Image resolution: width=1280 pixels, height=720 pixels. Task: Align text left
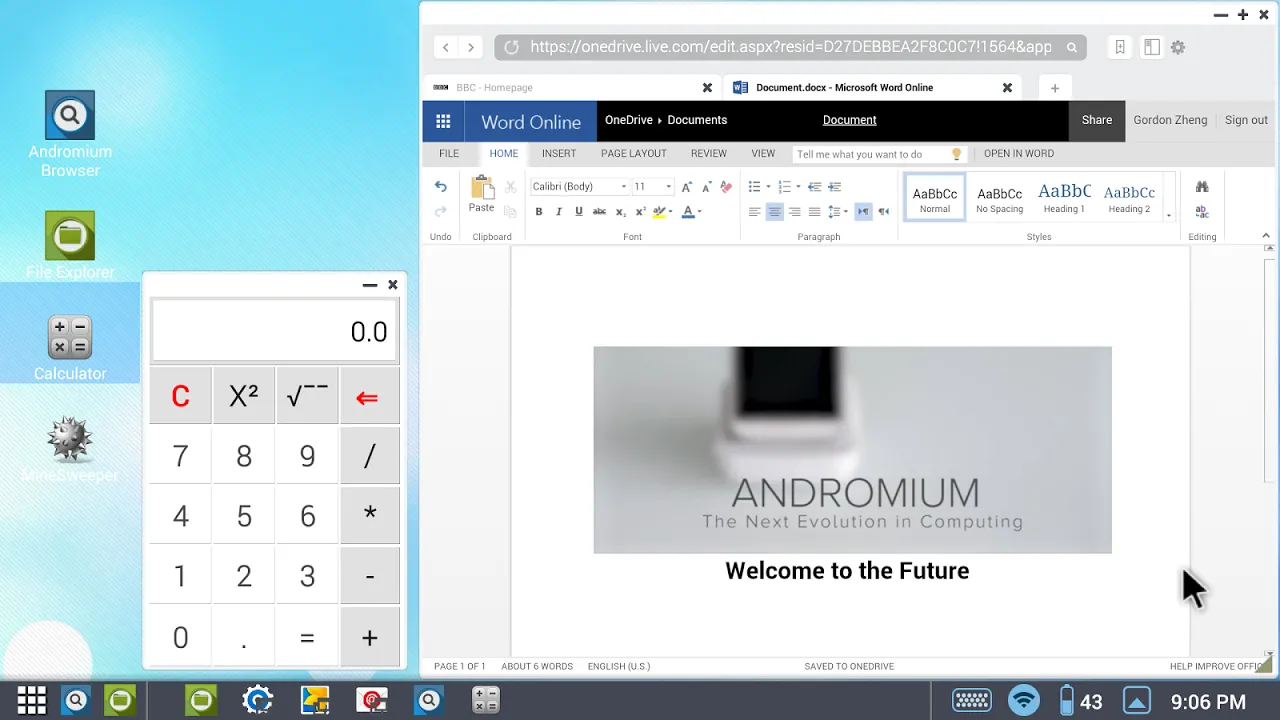click(754, 212)
